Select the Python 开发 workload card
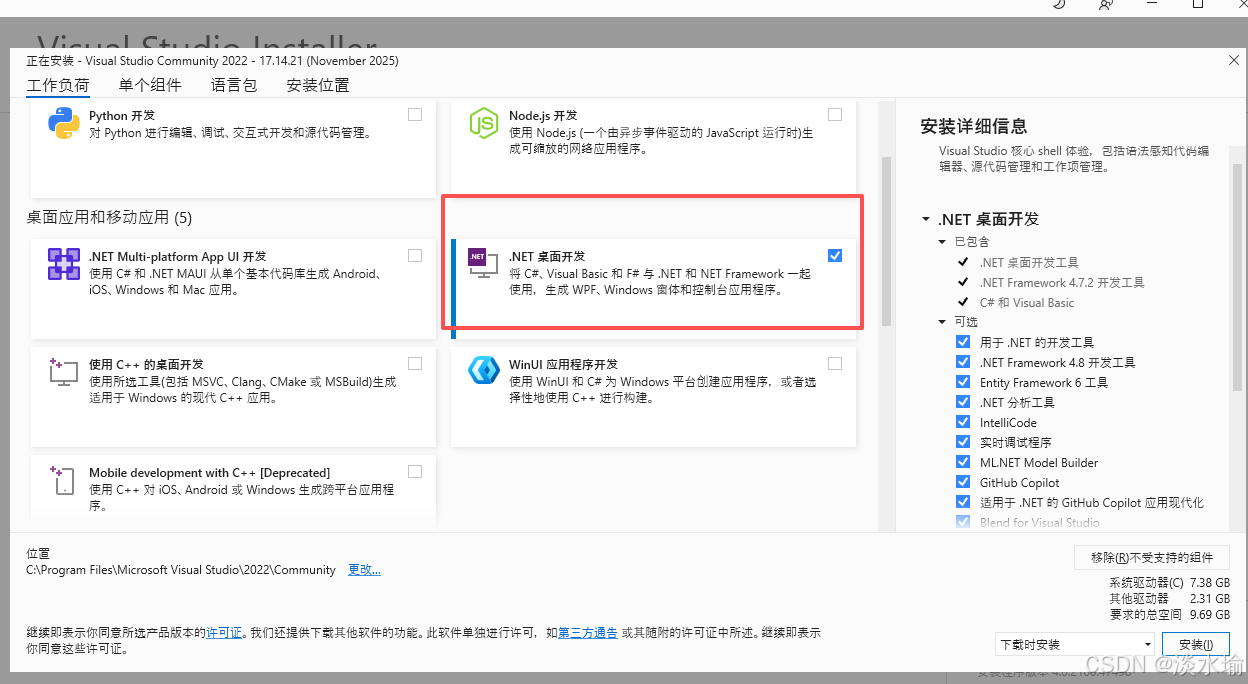1248x684 pixels. click(x=233, y=148)
